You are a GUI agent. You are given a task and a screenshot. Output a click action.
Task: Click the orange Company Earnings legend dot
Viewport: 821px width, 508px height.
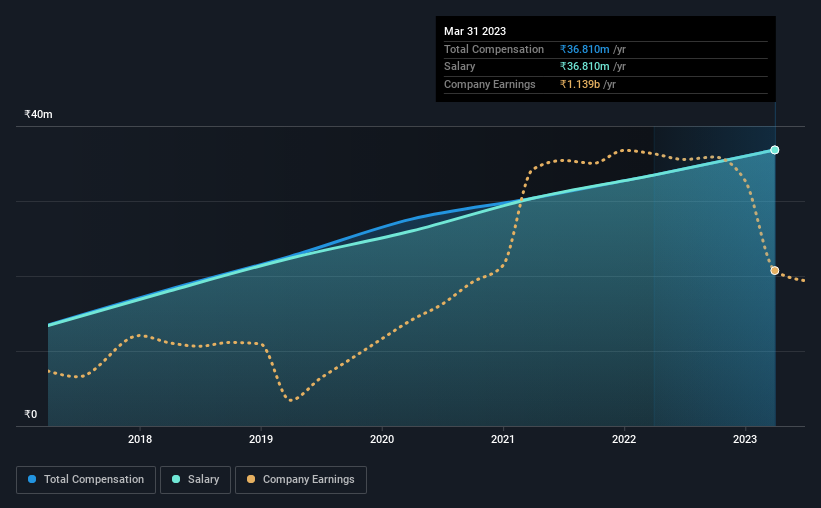pyautogui.click(x=251, y=479)
